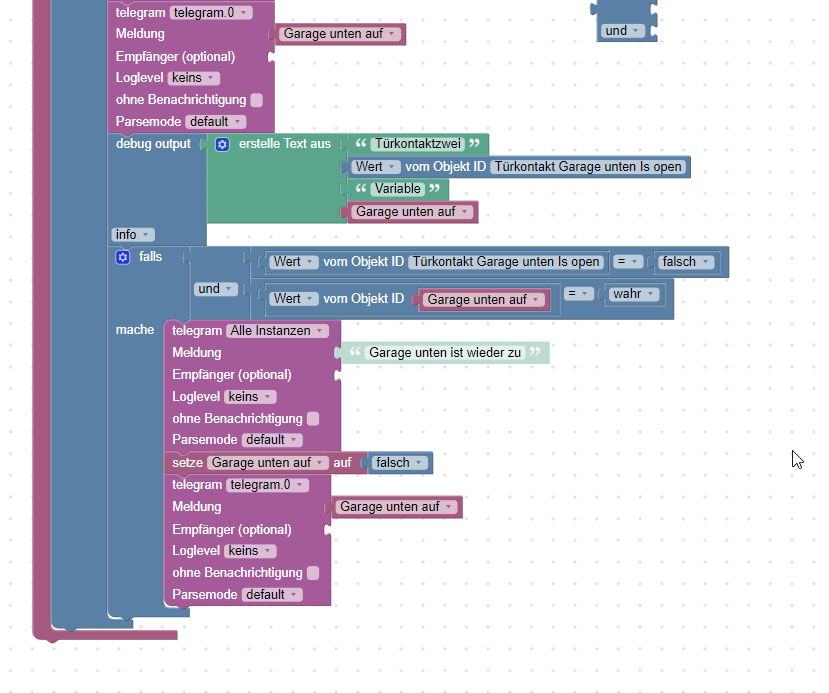Open Wert dropdown beside the falsch comparison
This screenshot has width=829, height=693.
[x=293, y=262]
